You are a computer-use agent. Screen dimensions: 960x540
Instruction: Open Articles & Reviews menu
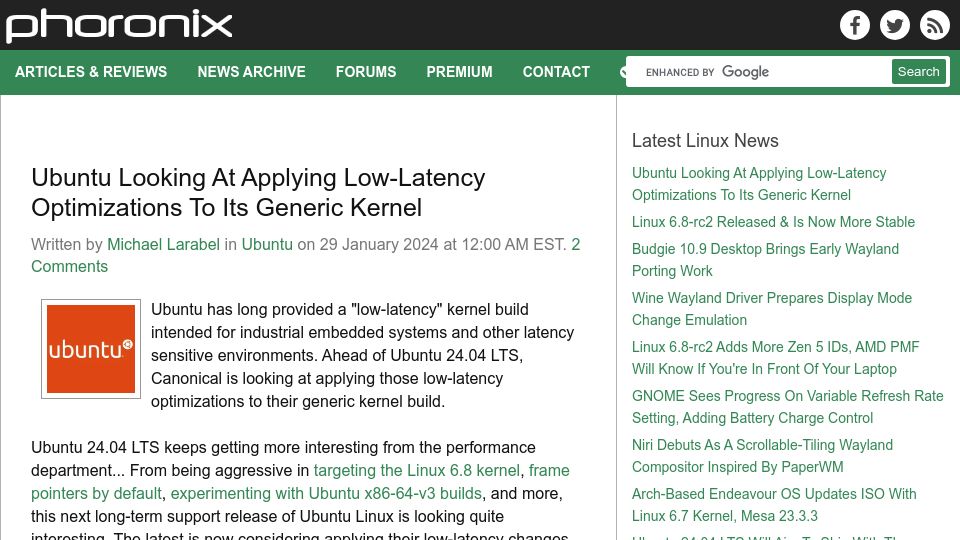[x=91, y=72]
